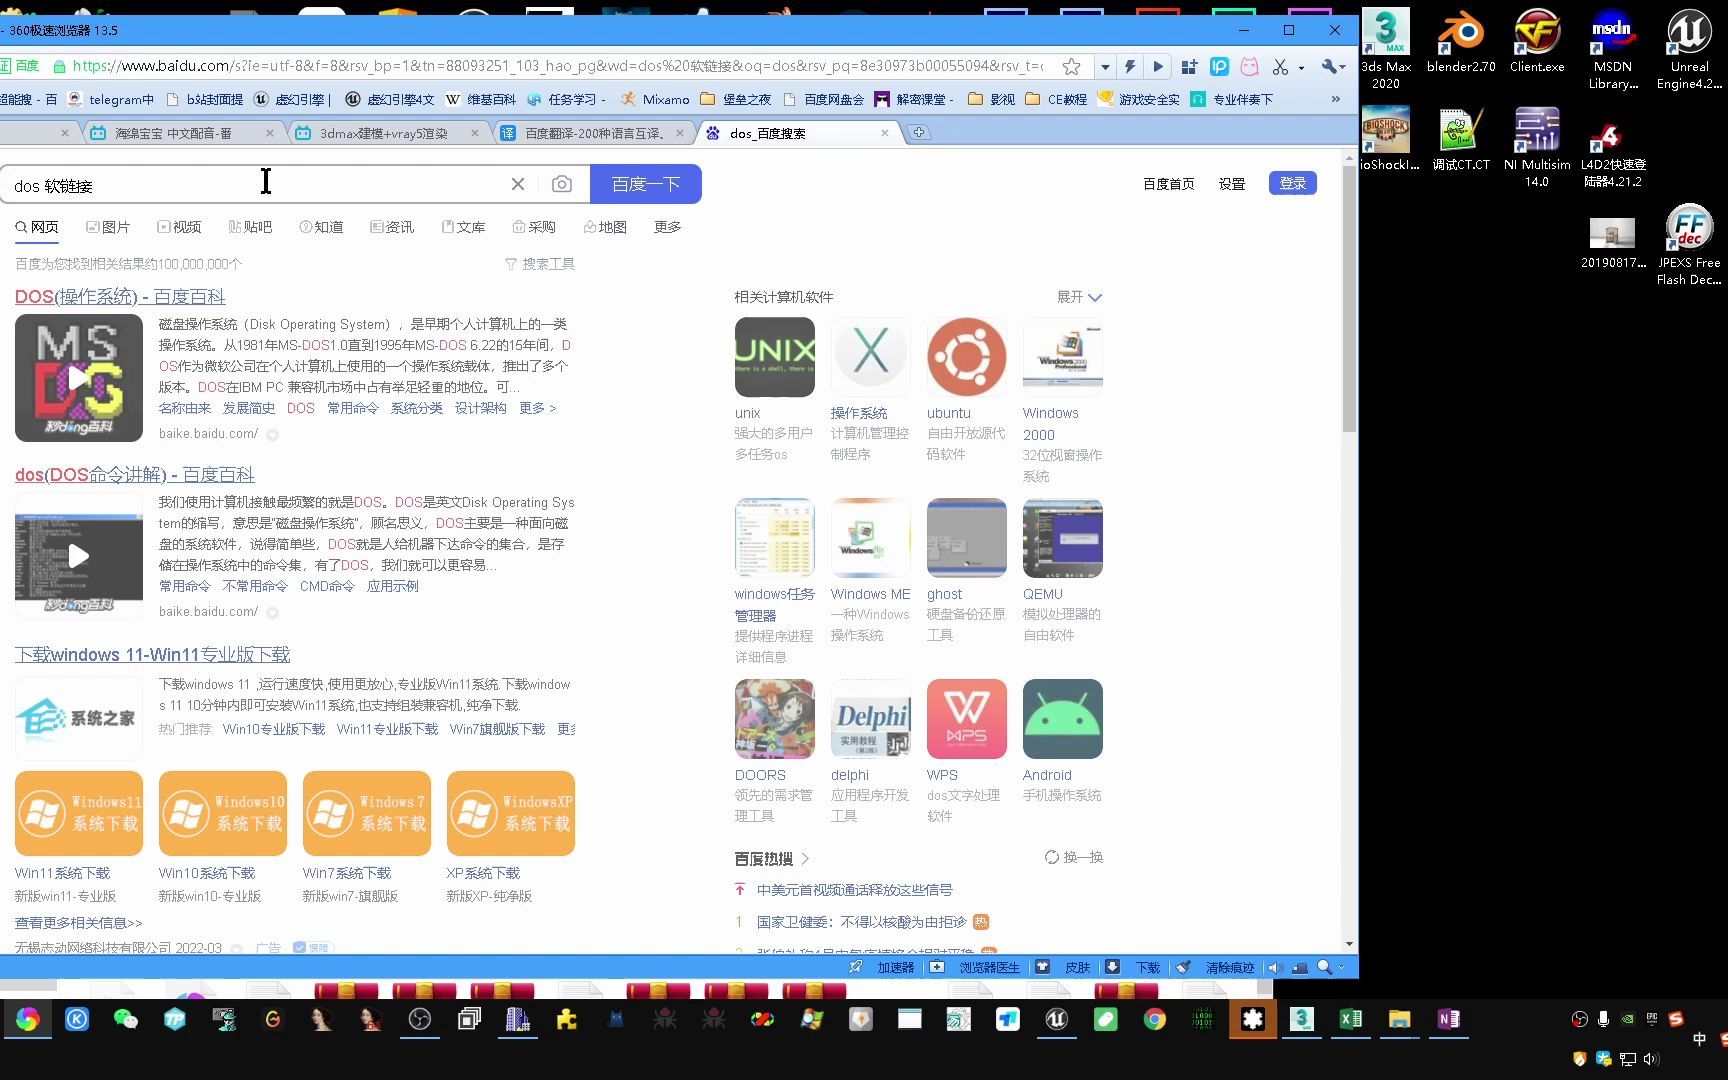Click the 设置 settings link
The width and height of the screenshot is (1728, 1080).
[x=1232, y=184]
